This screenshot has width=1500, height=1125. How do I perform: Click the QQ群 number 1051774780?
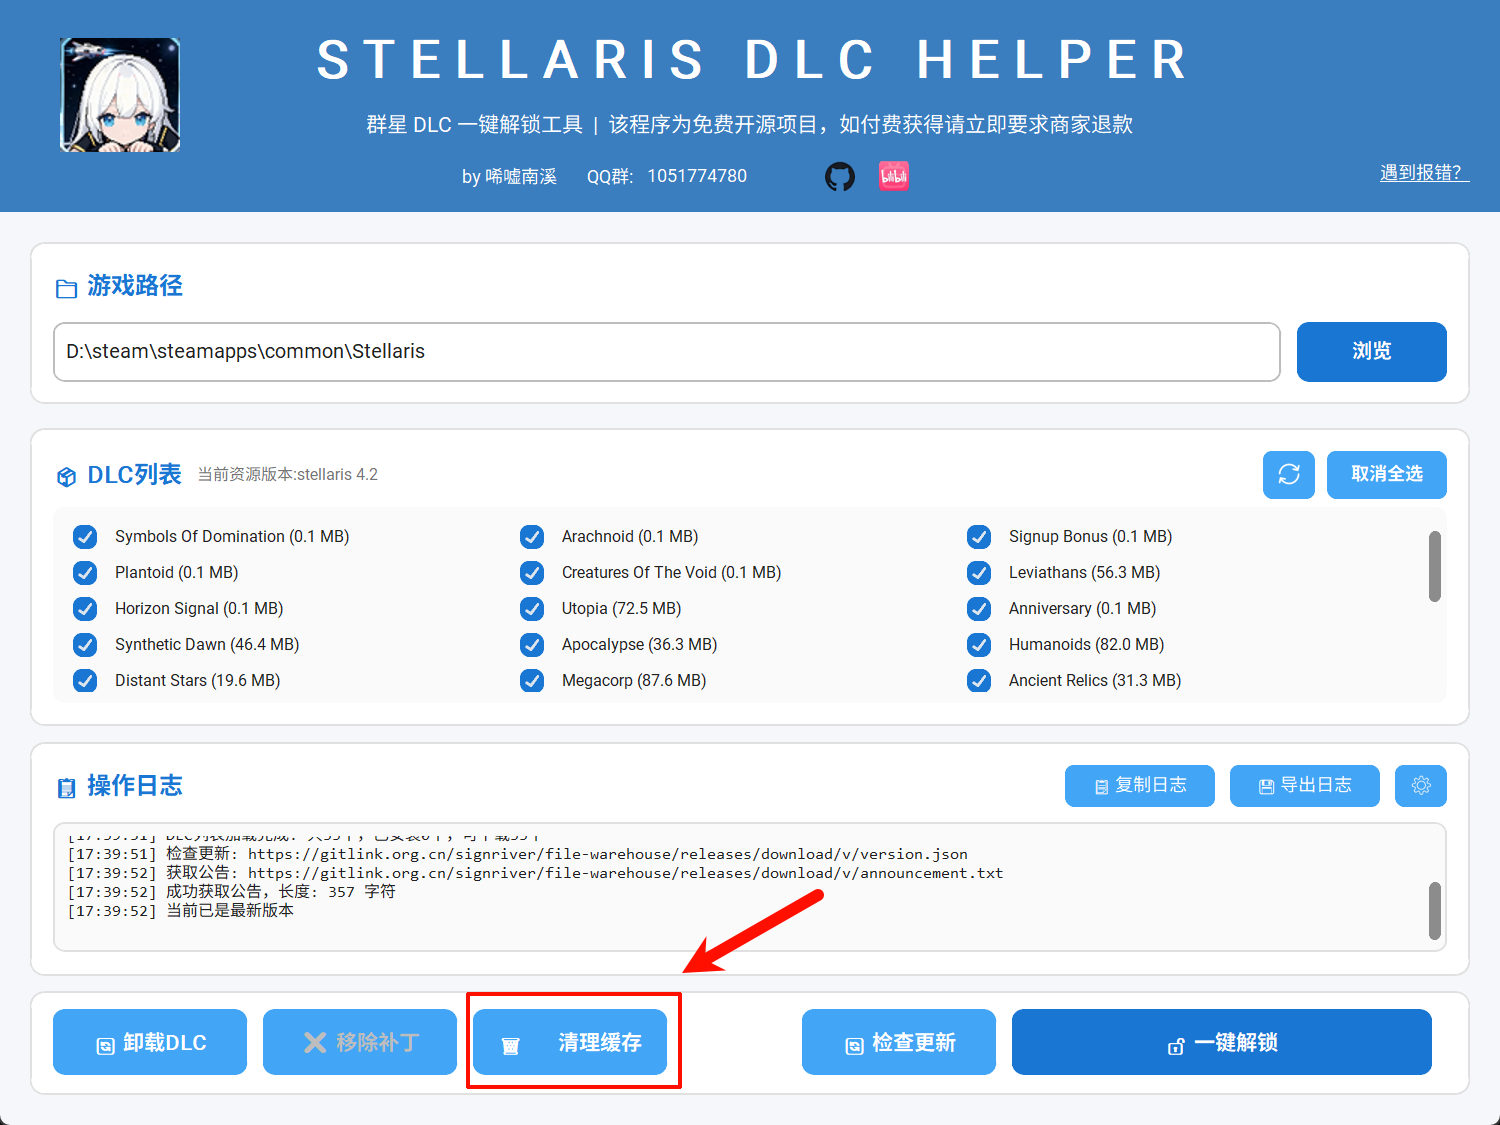(697, 176)
